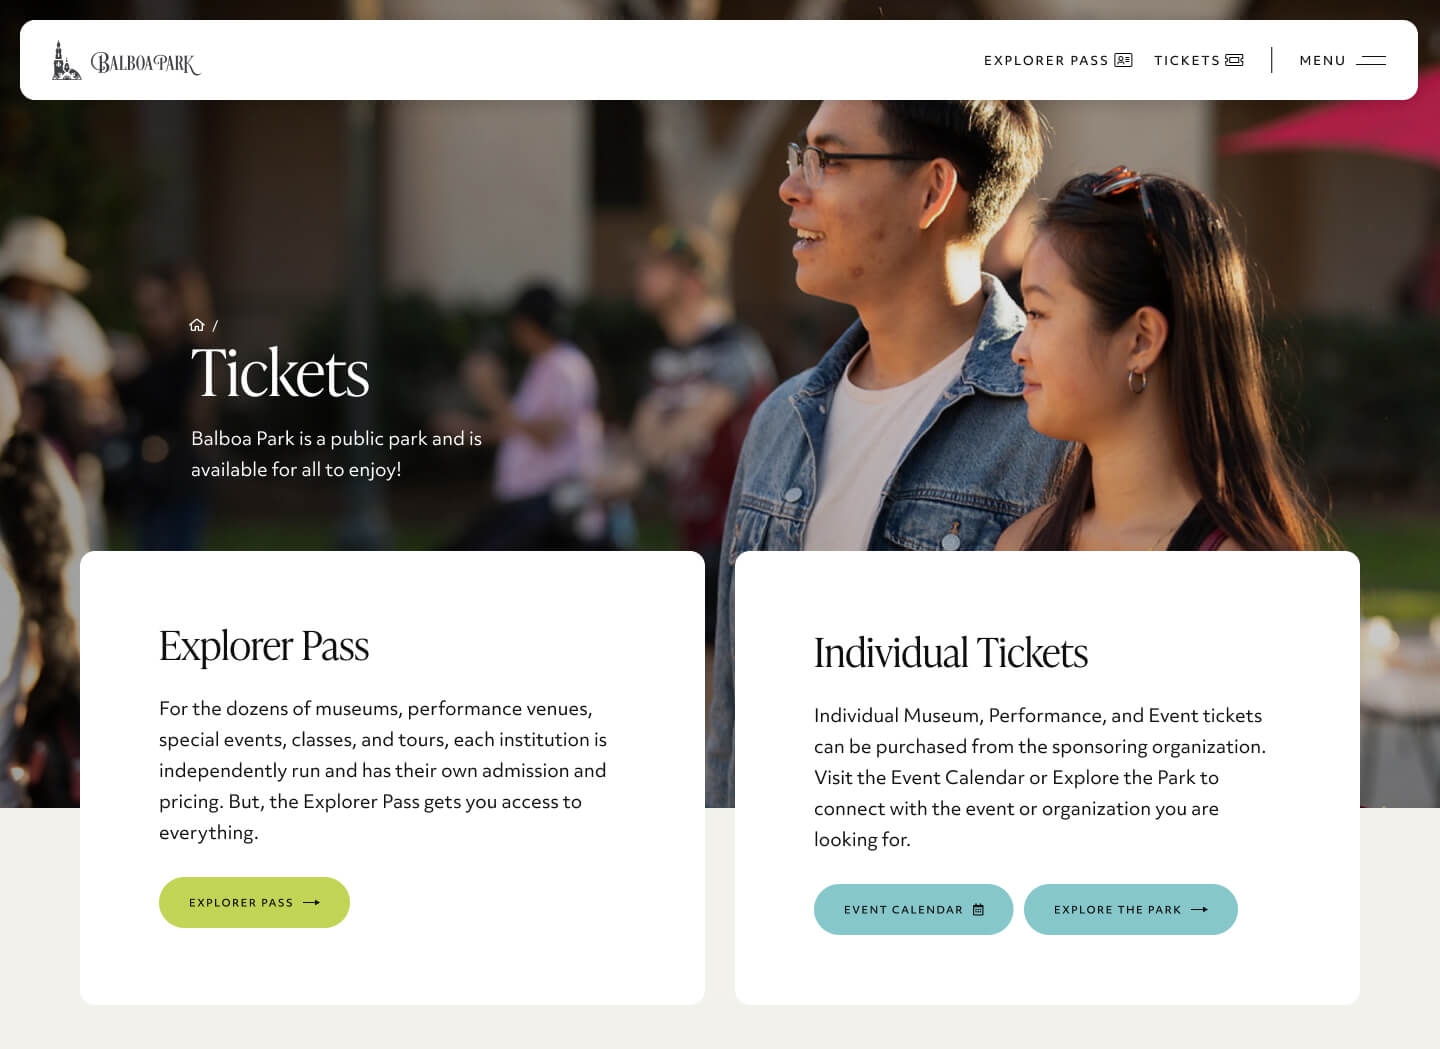
Task: Click the Tickets page title
Action: [280, 373]
